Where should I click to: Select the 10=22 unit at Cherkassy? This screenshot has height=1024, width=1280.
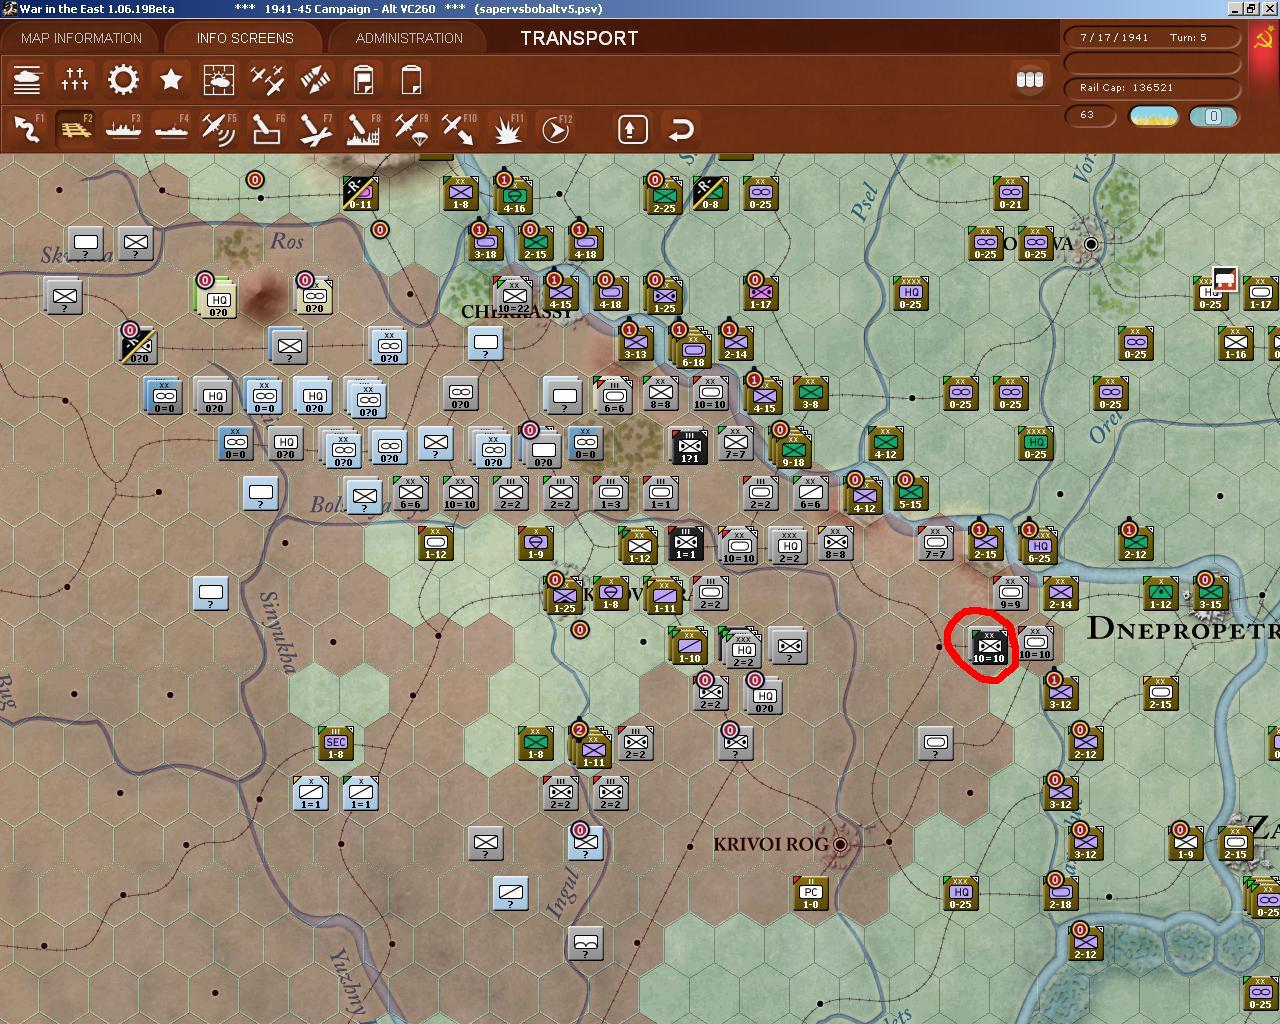[513, 297]
